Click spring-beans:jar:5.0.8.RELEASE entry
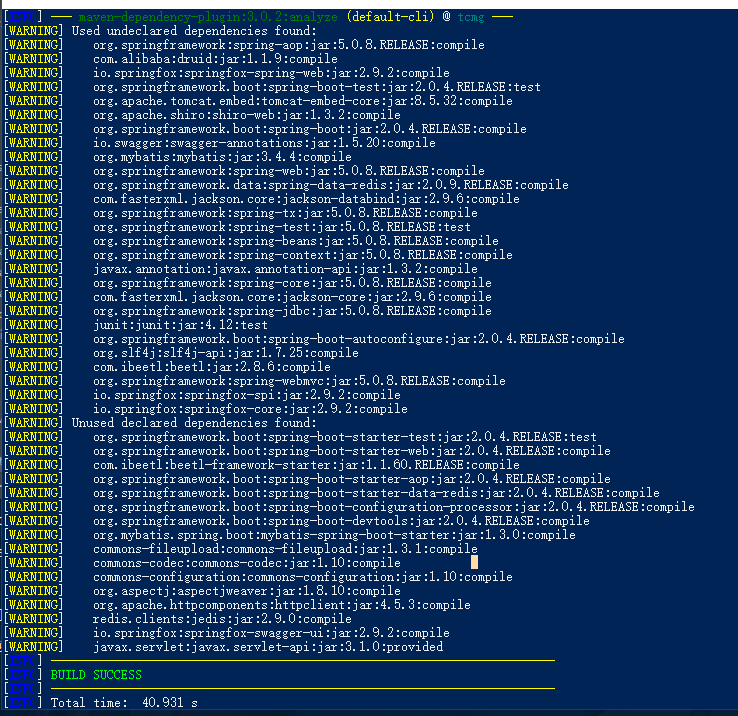This screenshot has height=716, width=738. point(296,241)
